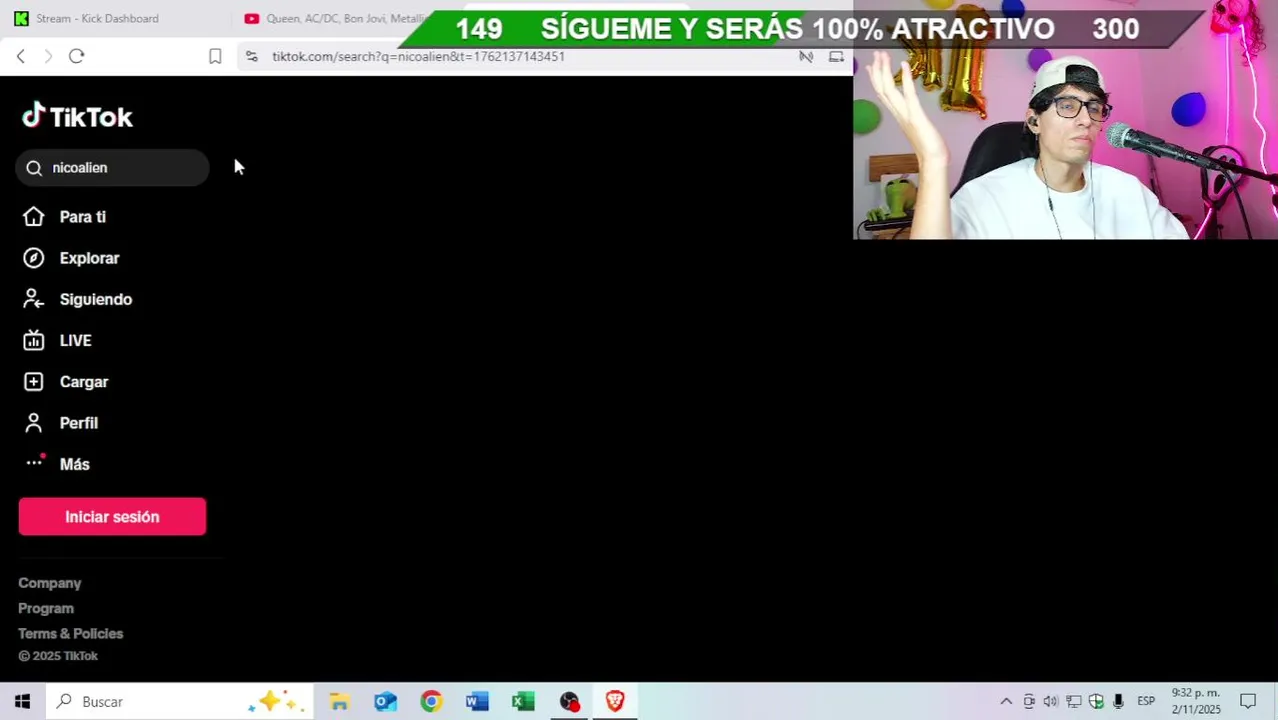Click the home icon beside Para ti

(34, 217)
